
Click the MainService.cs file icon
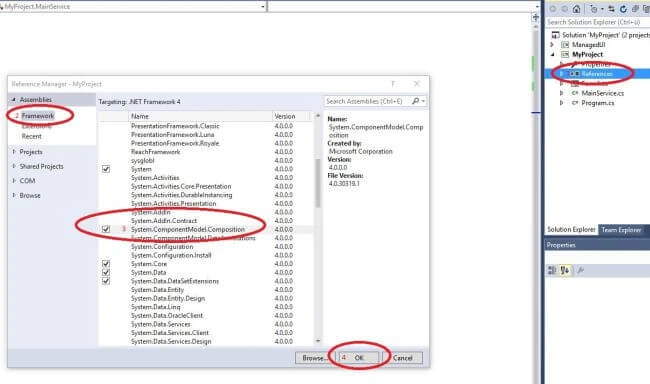(x=575, y=93)
